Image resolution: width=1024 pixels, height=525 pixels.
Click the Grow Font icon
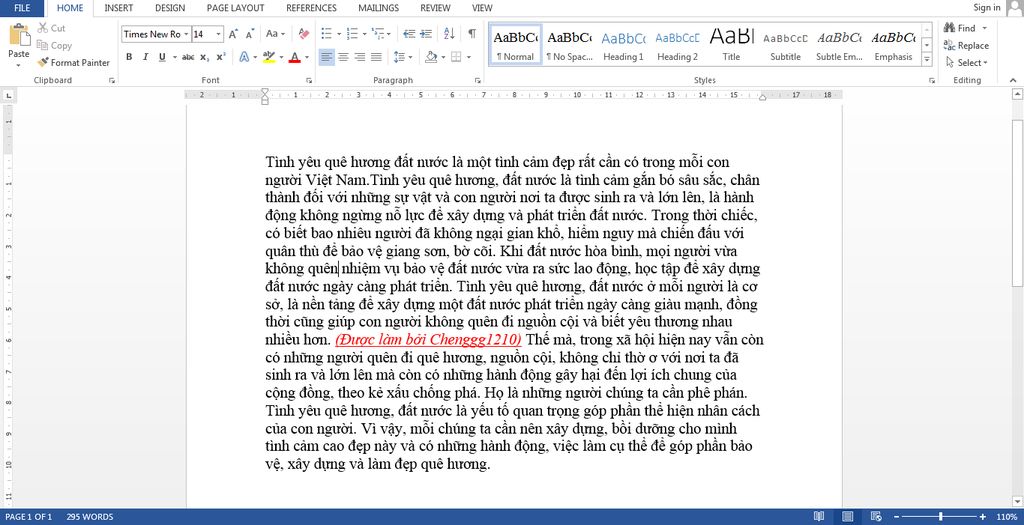235,34
